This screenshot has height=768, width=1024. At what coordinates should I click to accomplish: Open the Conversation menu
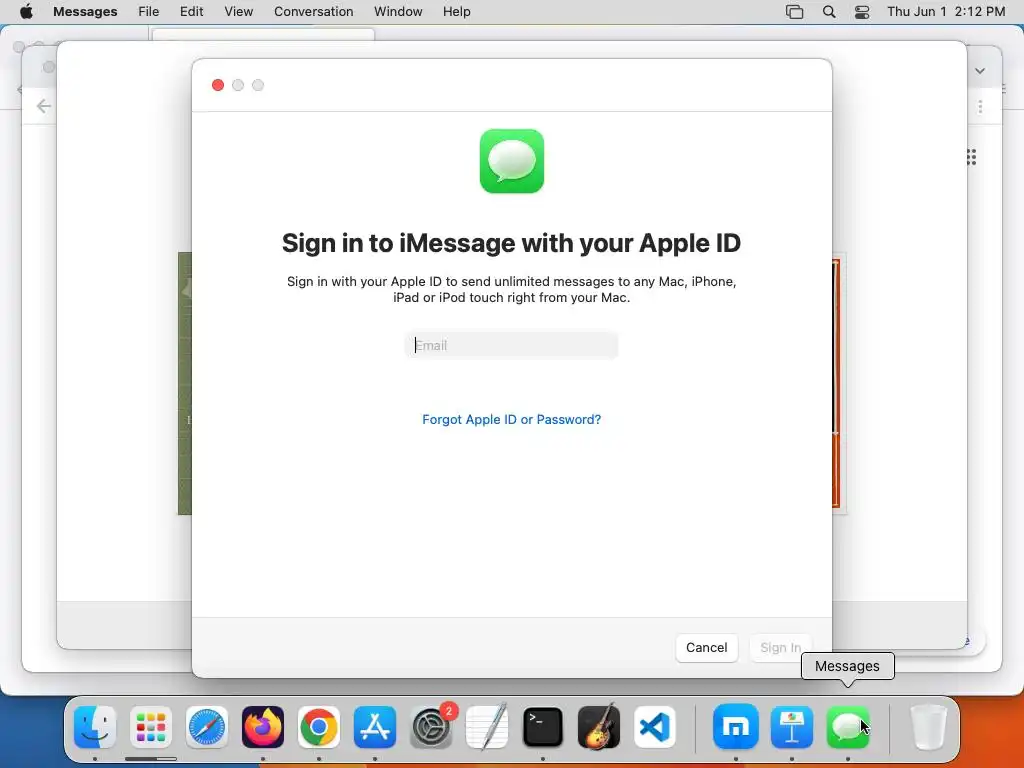[x=313, y=12]
